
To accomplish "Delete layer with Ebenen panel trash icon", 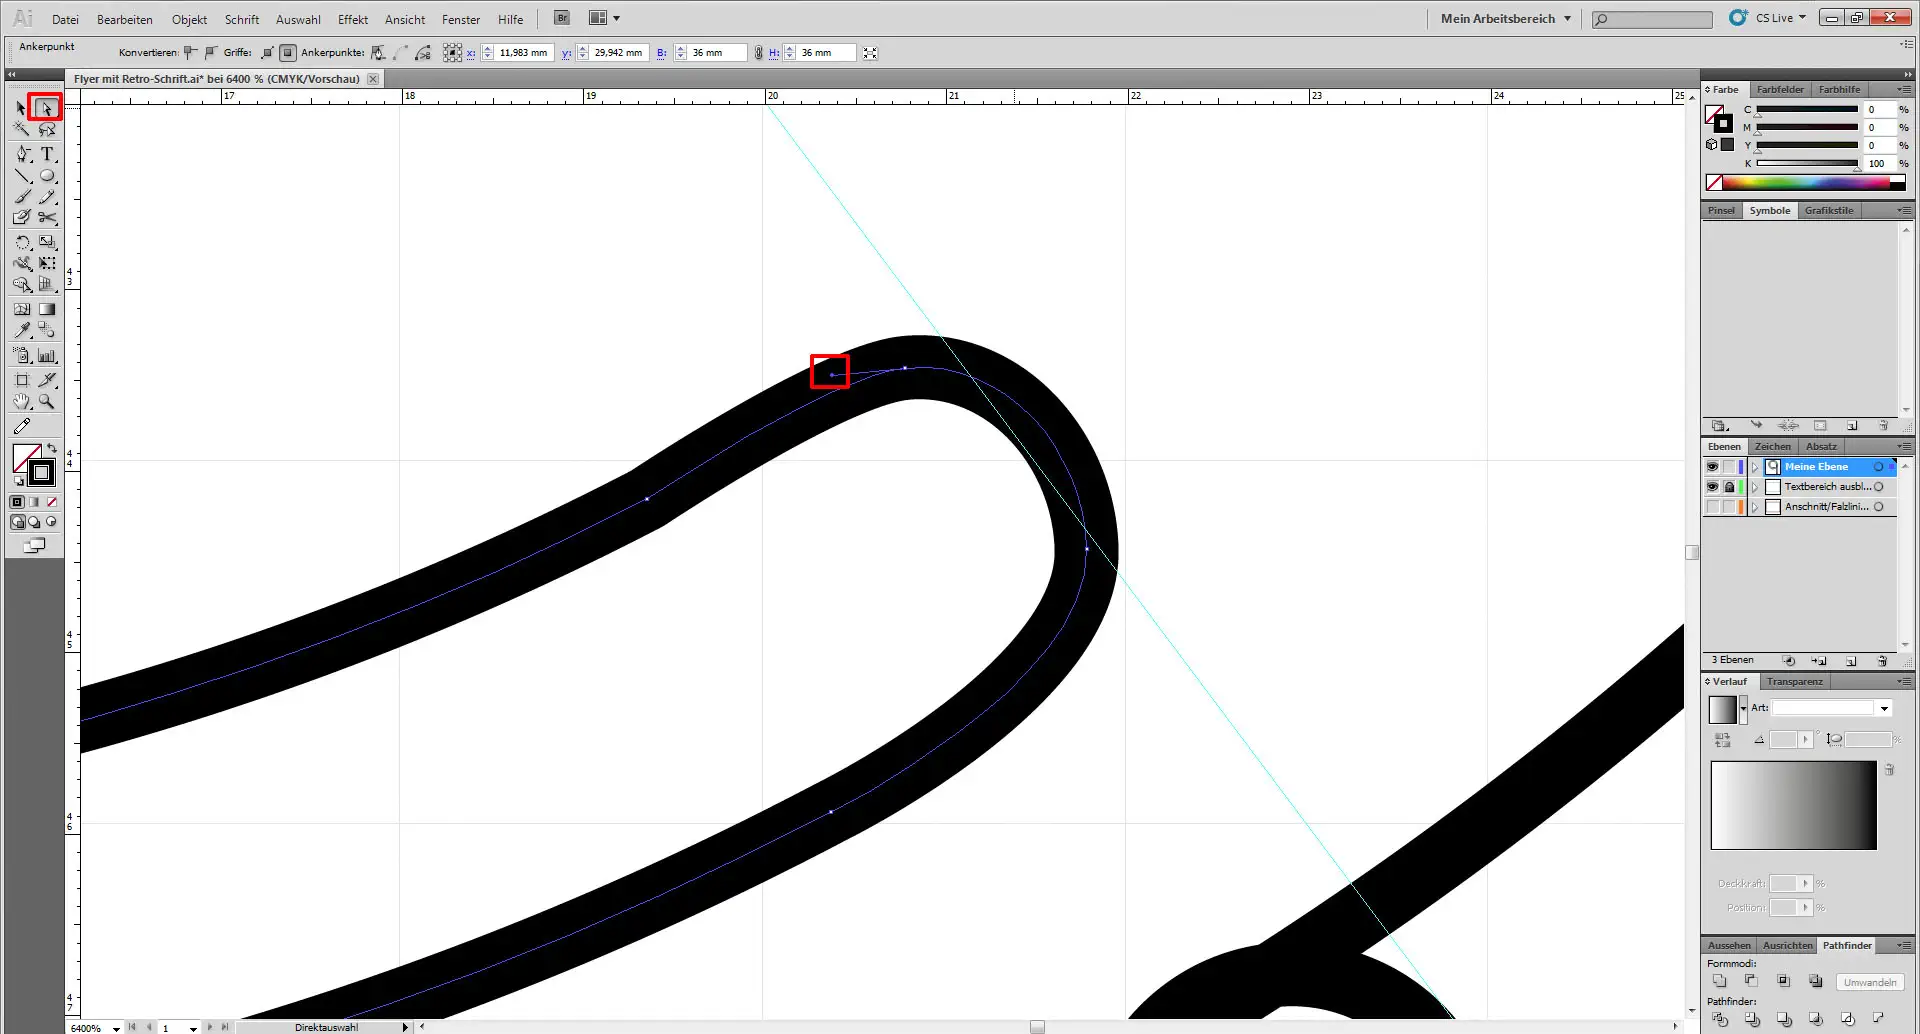I will [1882, 661].
